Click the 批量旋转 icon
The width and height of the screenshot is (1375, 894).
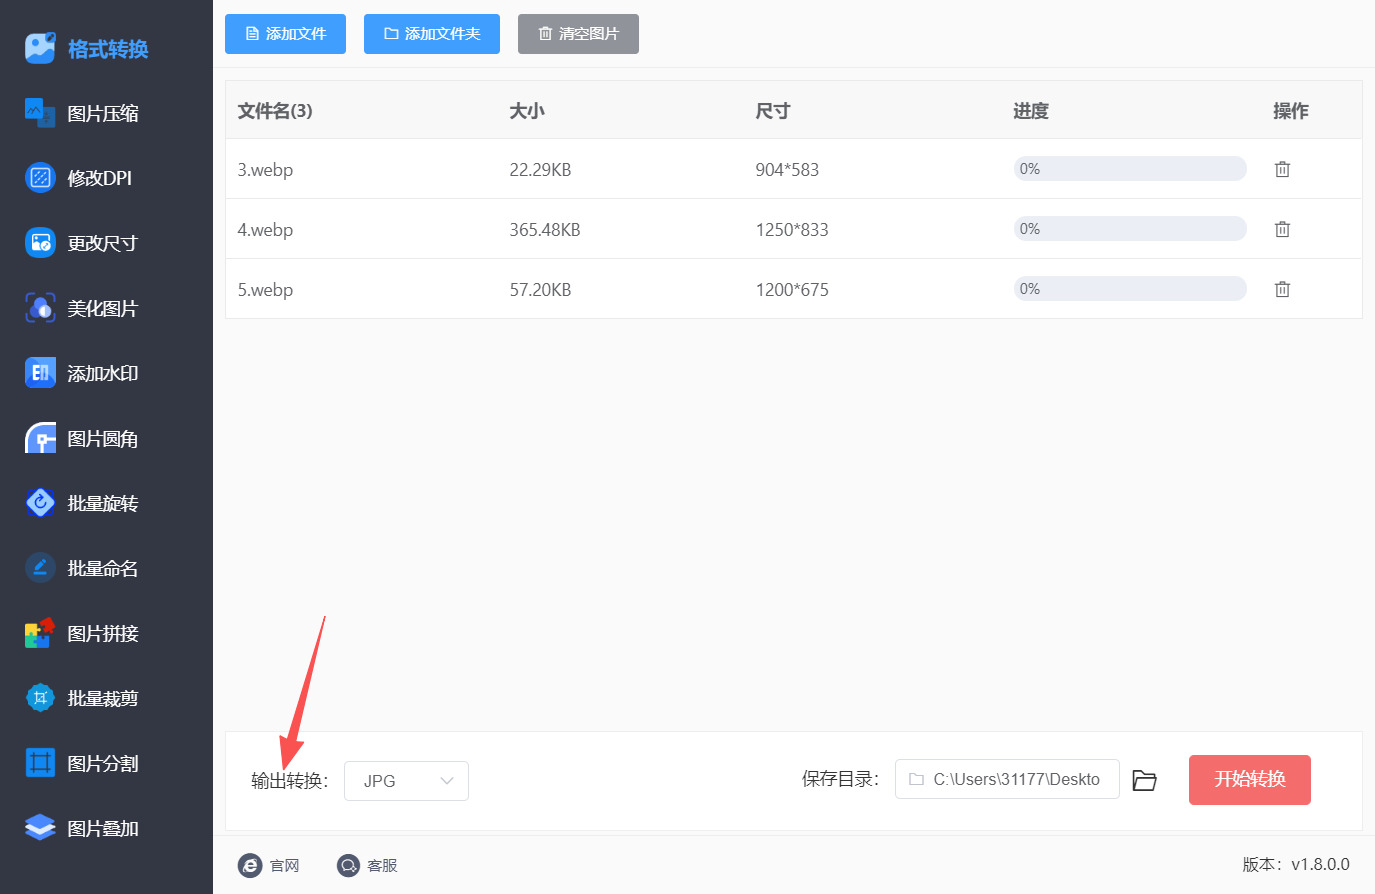(x=40, y=503)
